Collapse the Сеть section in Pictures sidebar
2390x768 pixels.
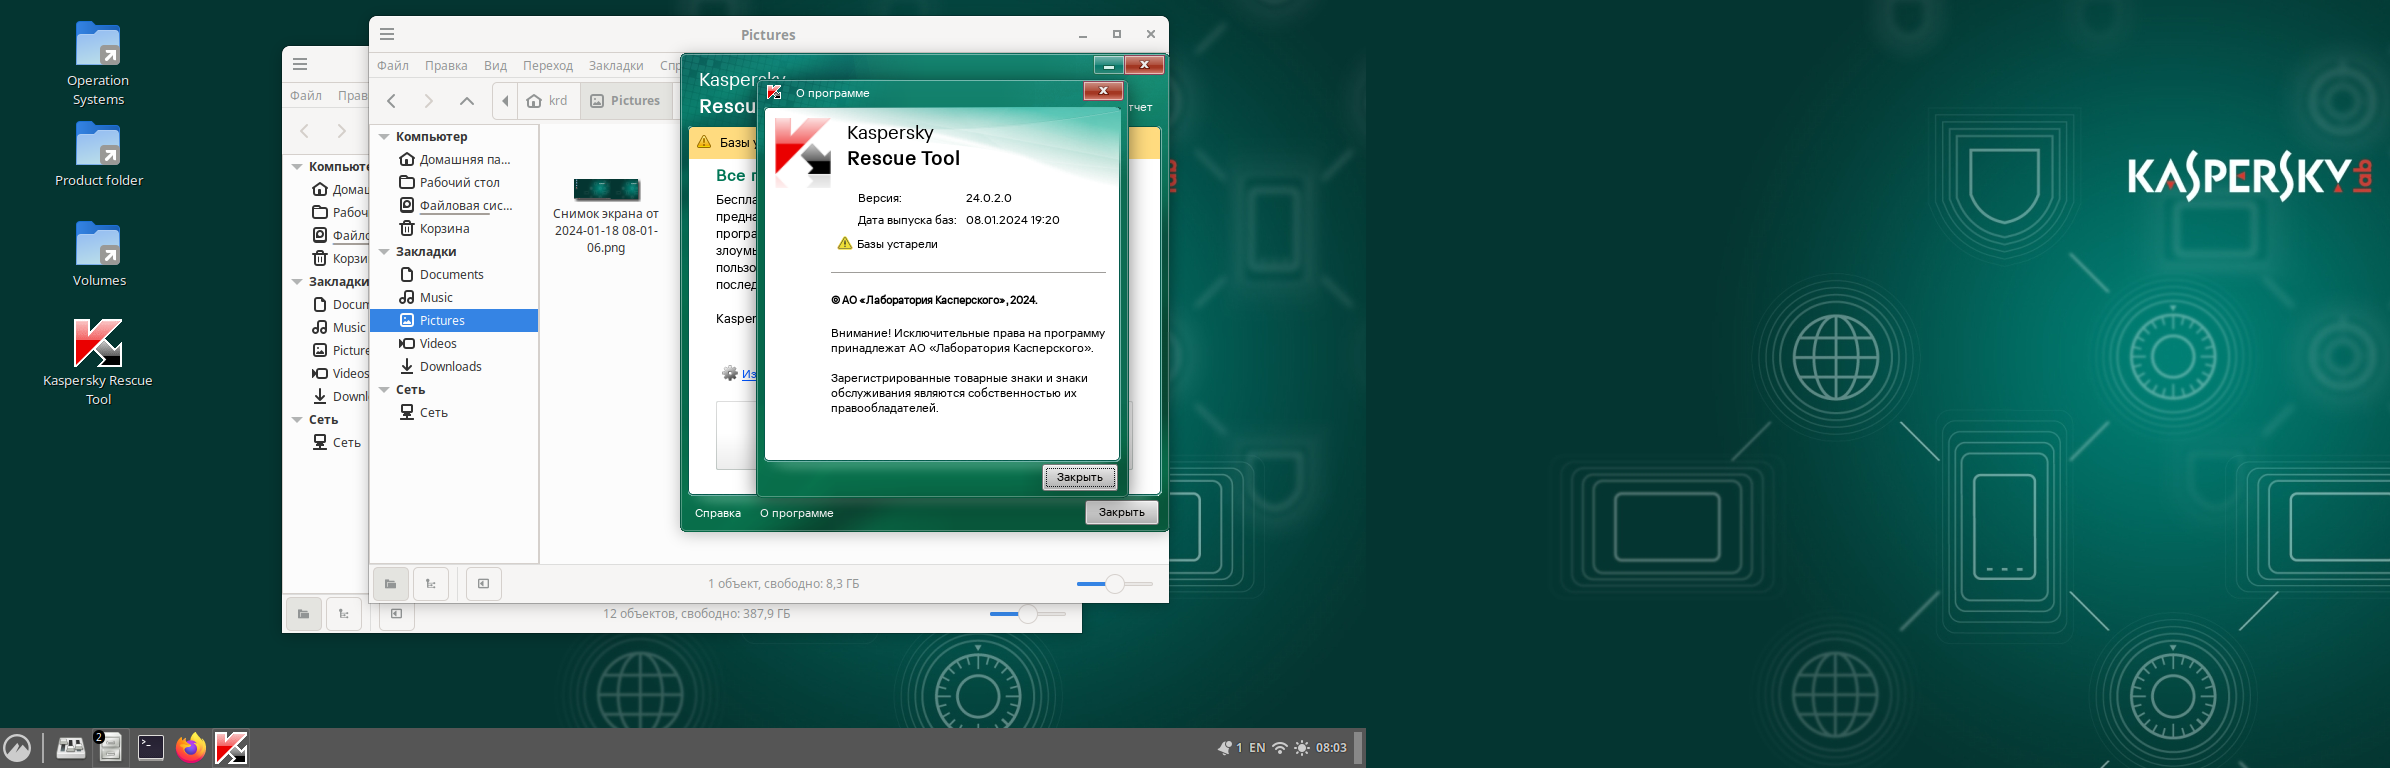point(384,390)
